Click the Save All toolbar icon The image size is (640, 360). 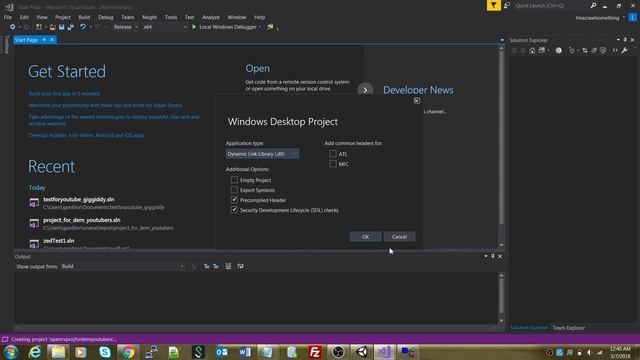(x=71, y=27)
